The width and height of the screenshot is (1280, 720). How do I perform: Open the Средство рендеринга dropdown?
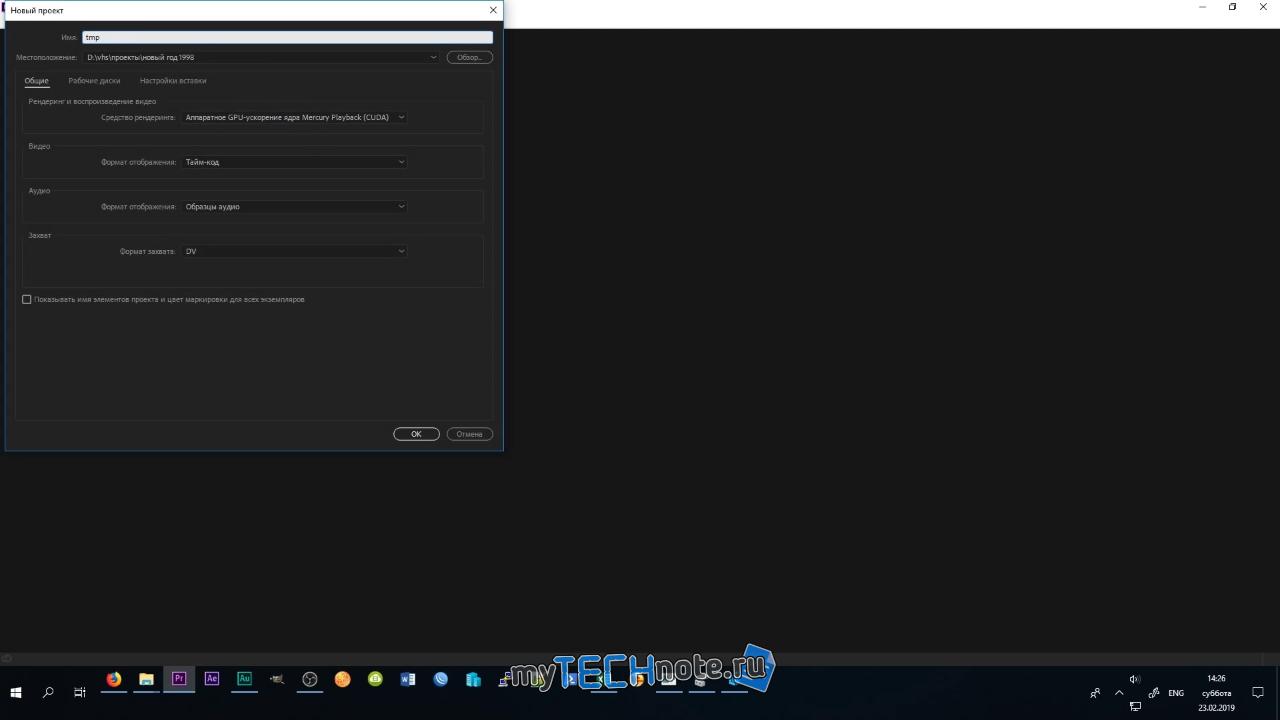(295, 117)
